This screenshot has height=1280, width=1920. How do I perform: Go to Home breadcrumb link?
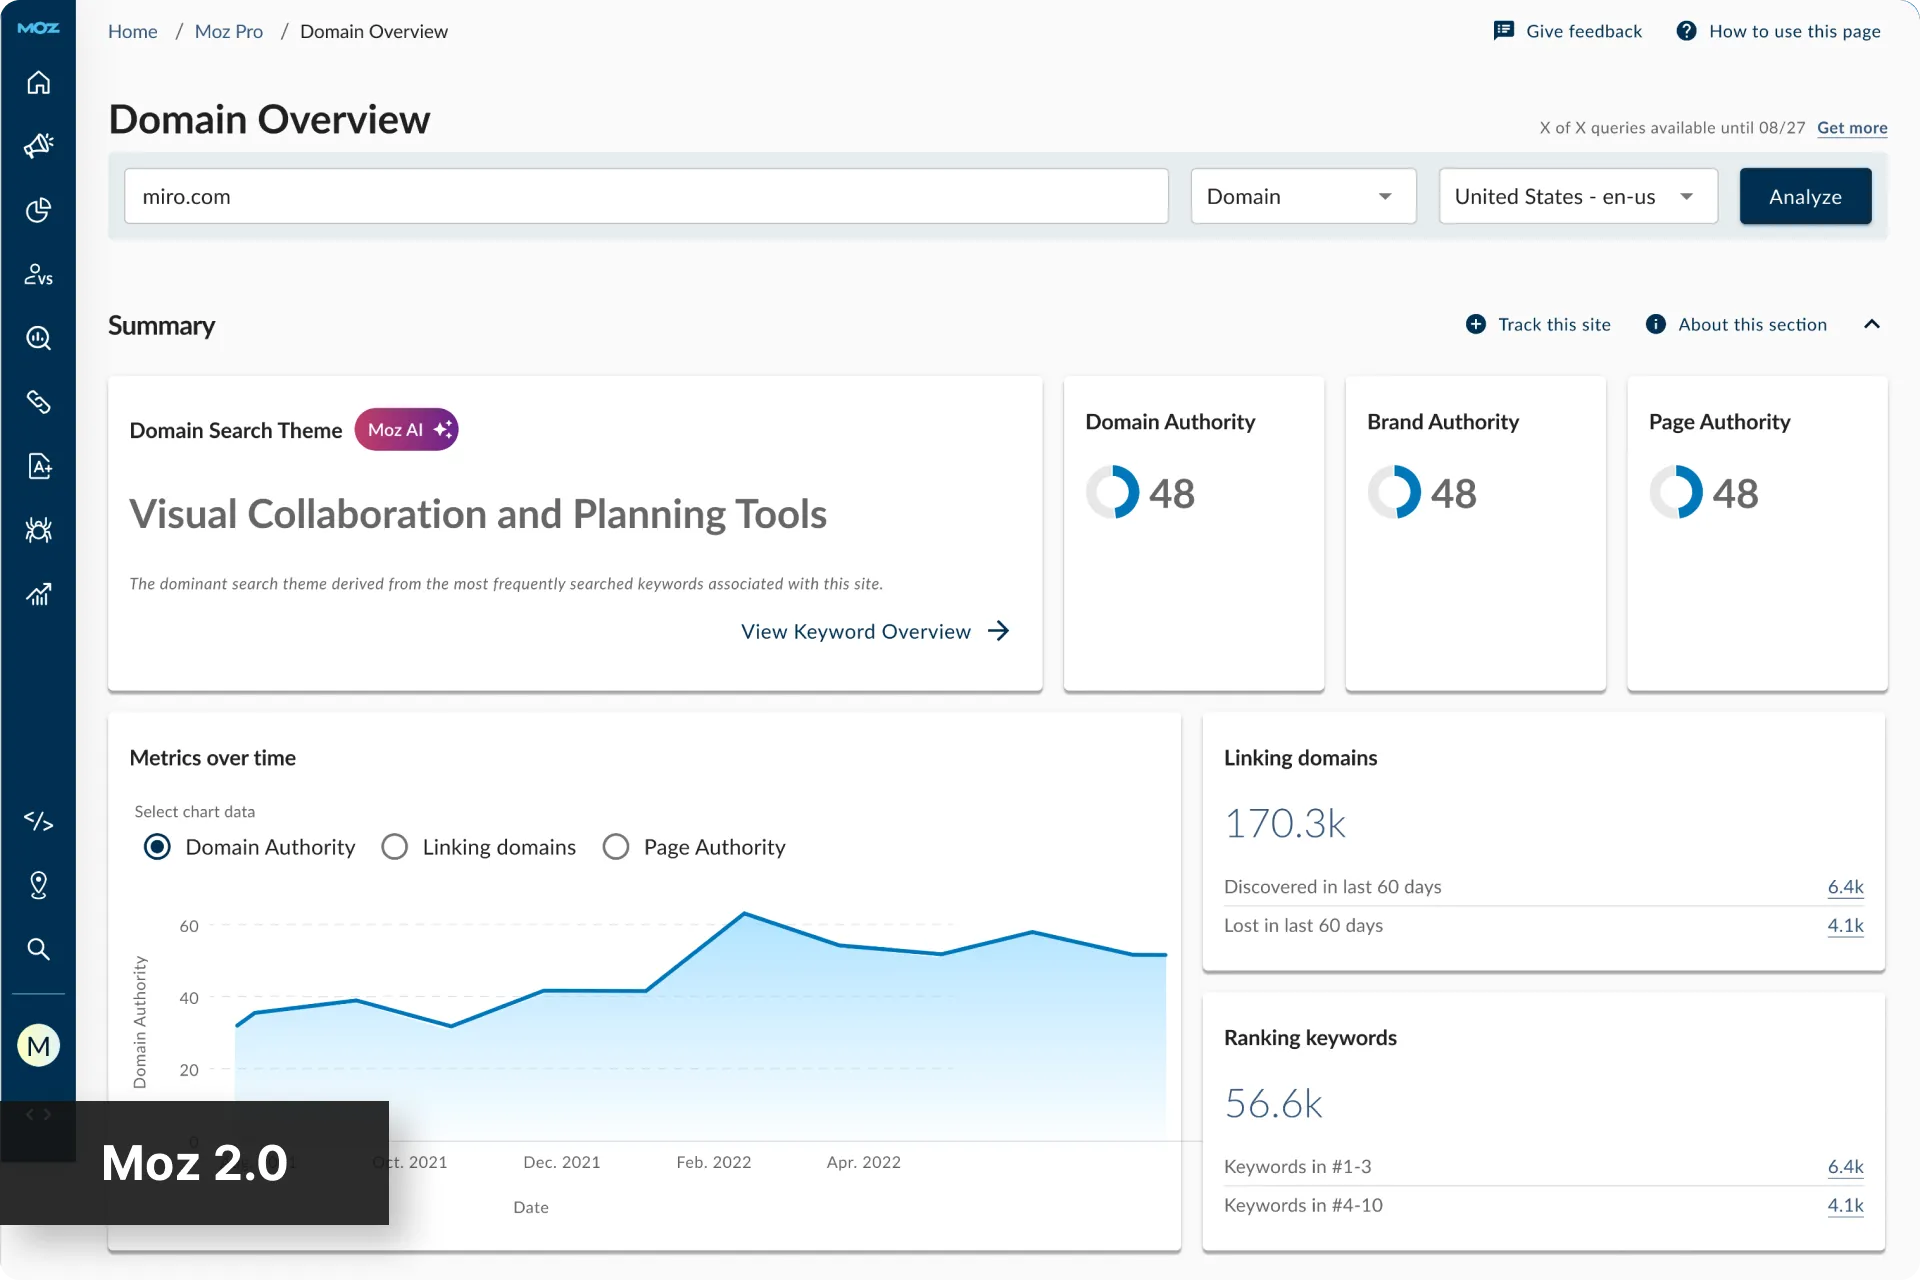click(x=132, y=31)
